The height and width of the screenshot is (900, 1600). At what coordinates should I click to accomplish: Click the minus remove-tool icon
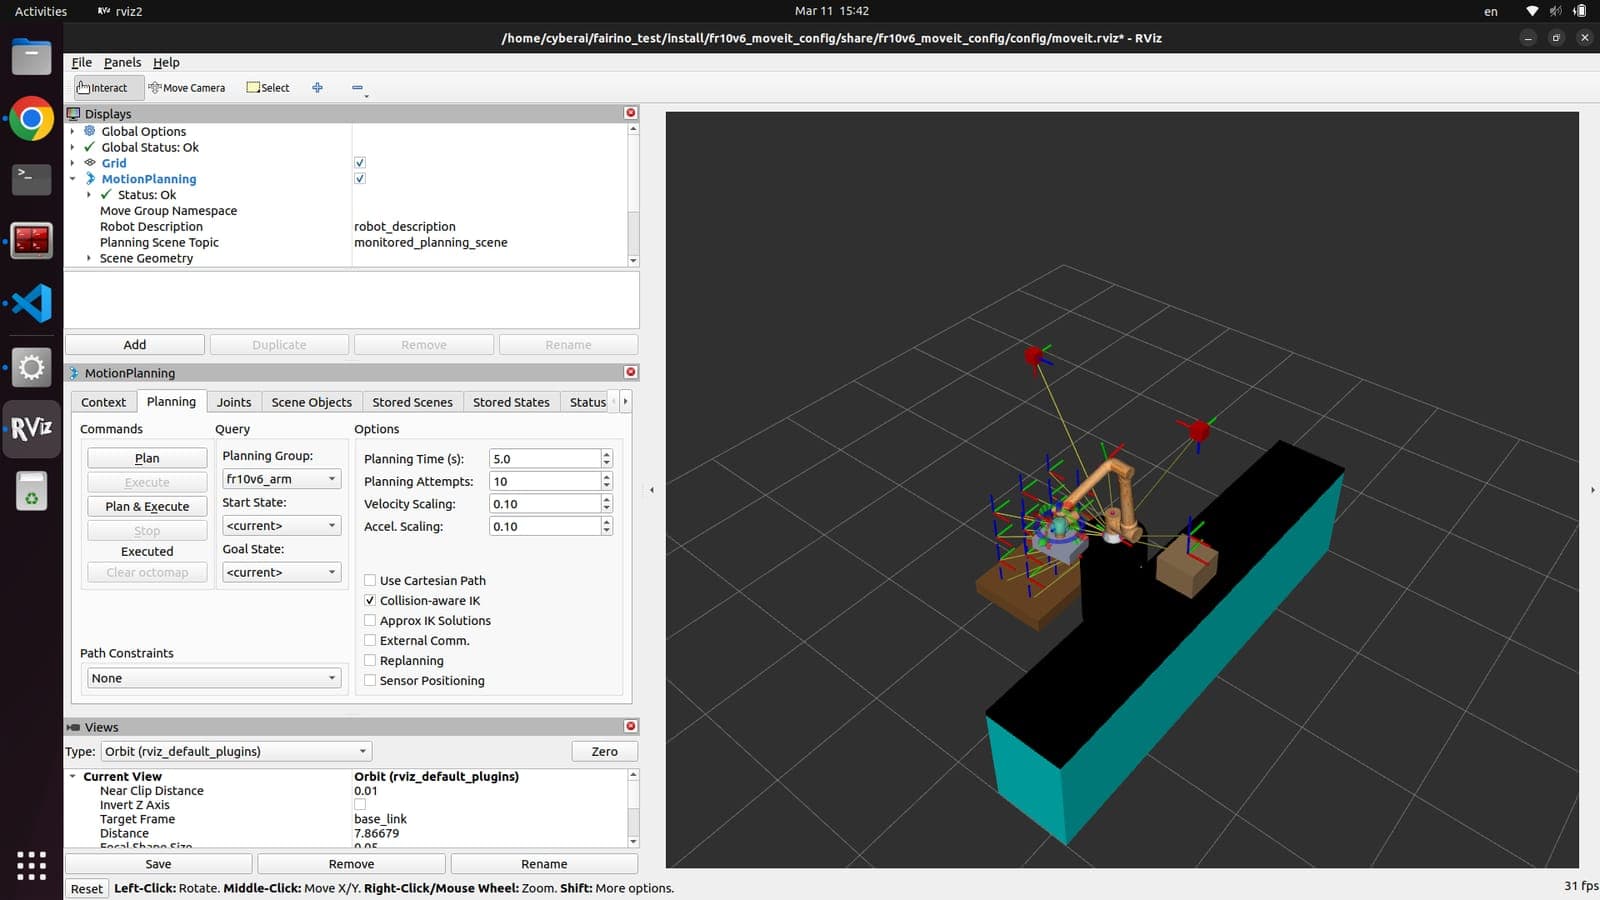coord(357,88)
